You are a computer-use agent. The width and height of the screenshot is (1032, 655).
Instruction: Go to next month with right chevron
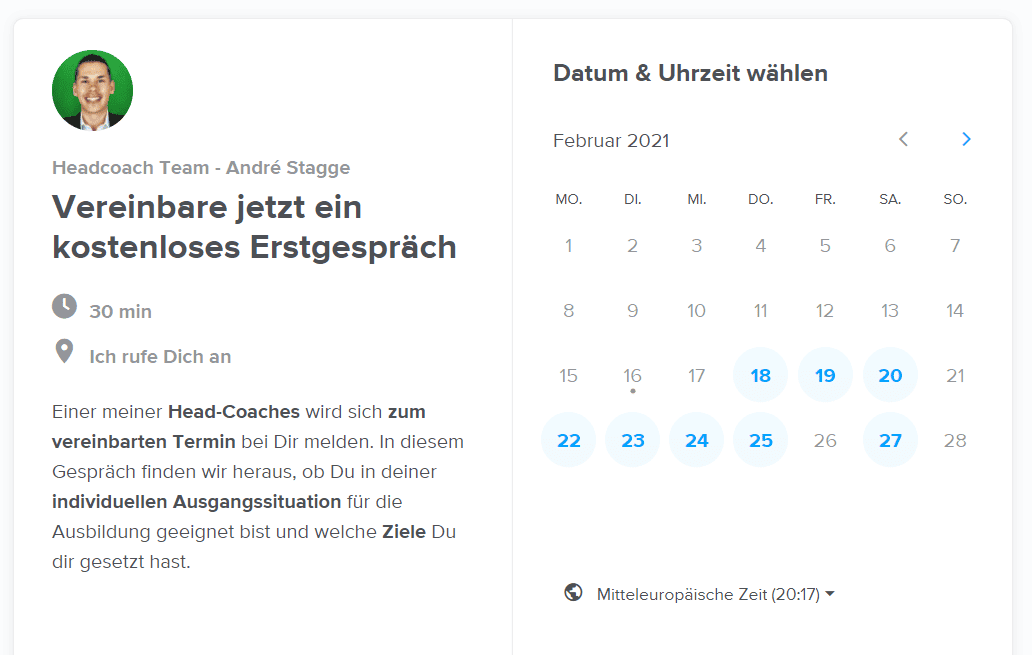966,139
